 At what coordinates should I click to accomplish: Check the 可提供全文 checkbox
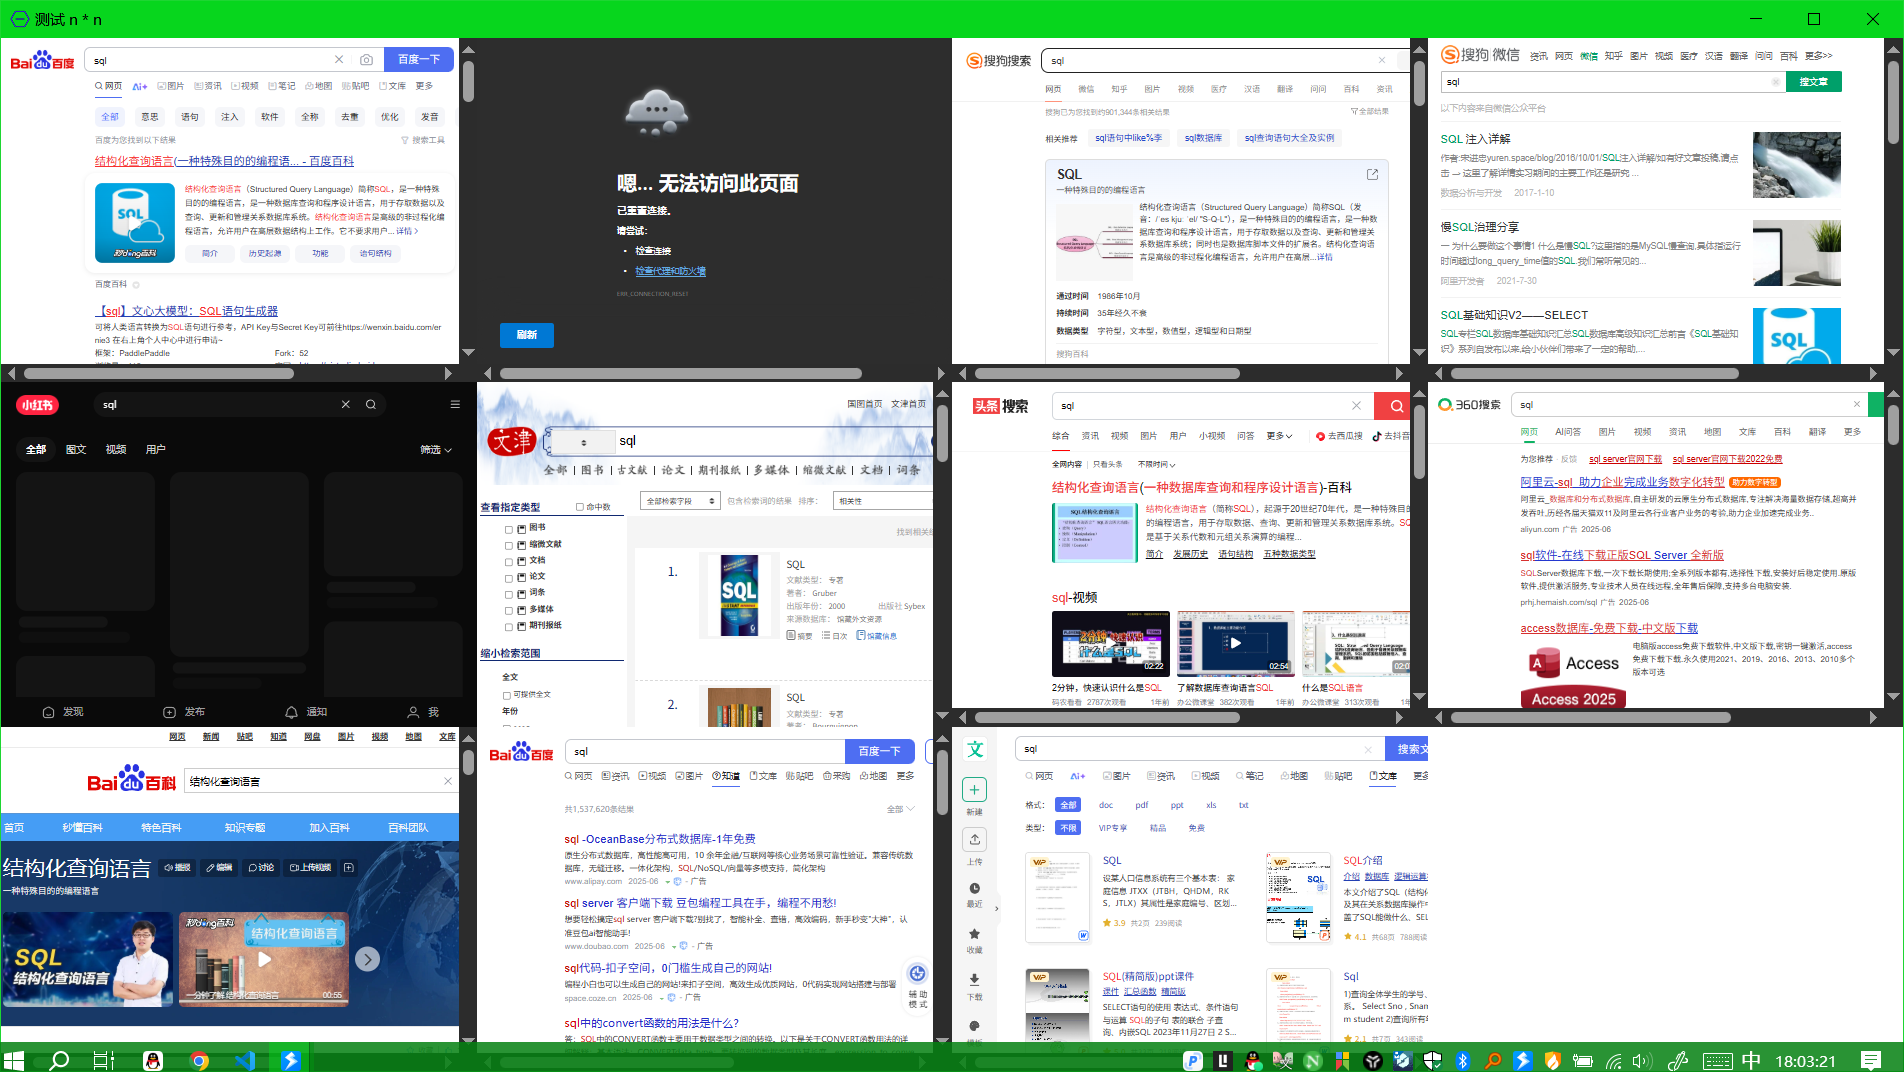click(x=507, y=695)
